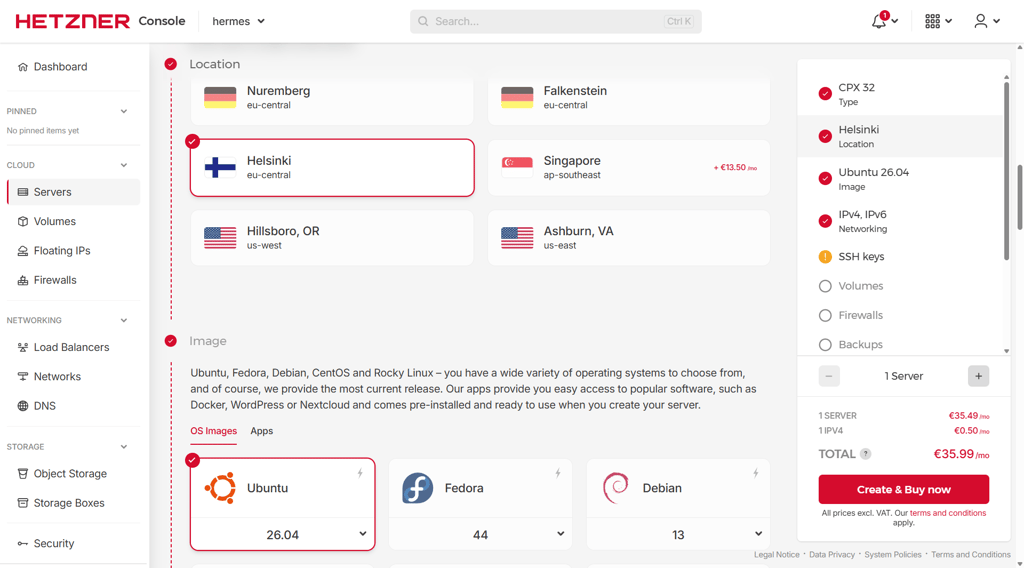Switch to the Apps tab
1024x568 pixels.
click(262, 431)
